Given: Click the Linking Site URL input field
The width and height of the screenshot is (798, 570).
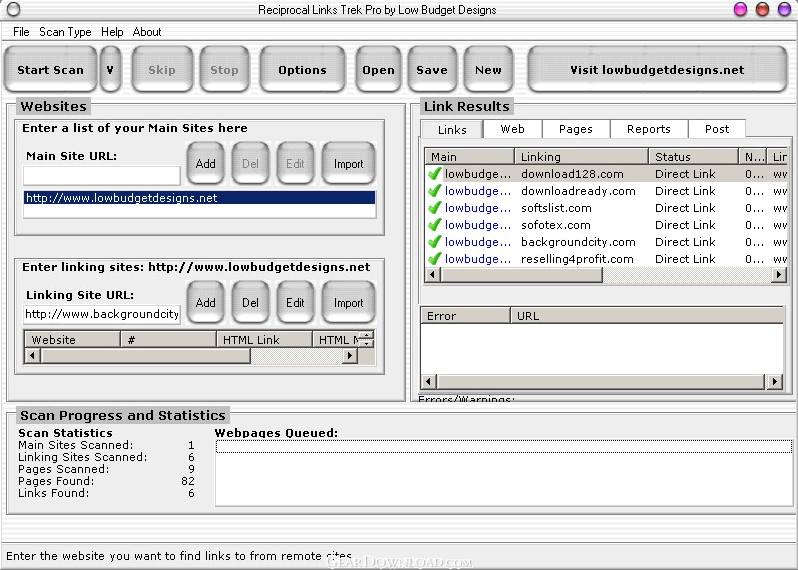Looking at the screenshot, I should pyautogui.click(x=102, y=315).
